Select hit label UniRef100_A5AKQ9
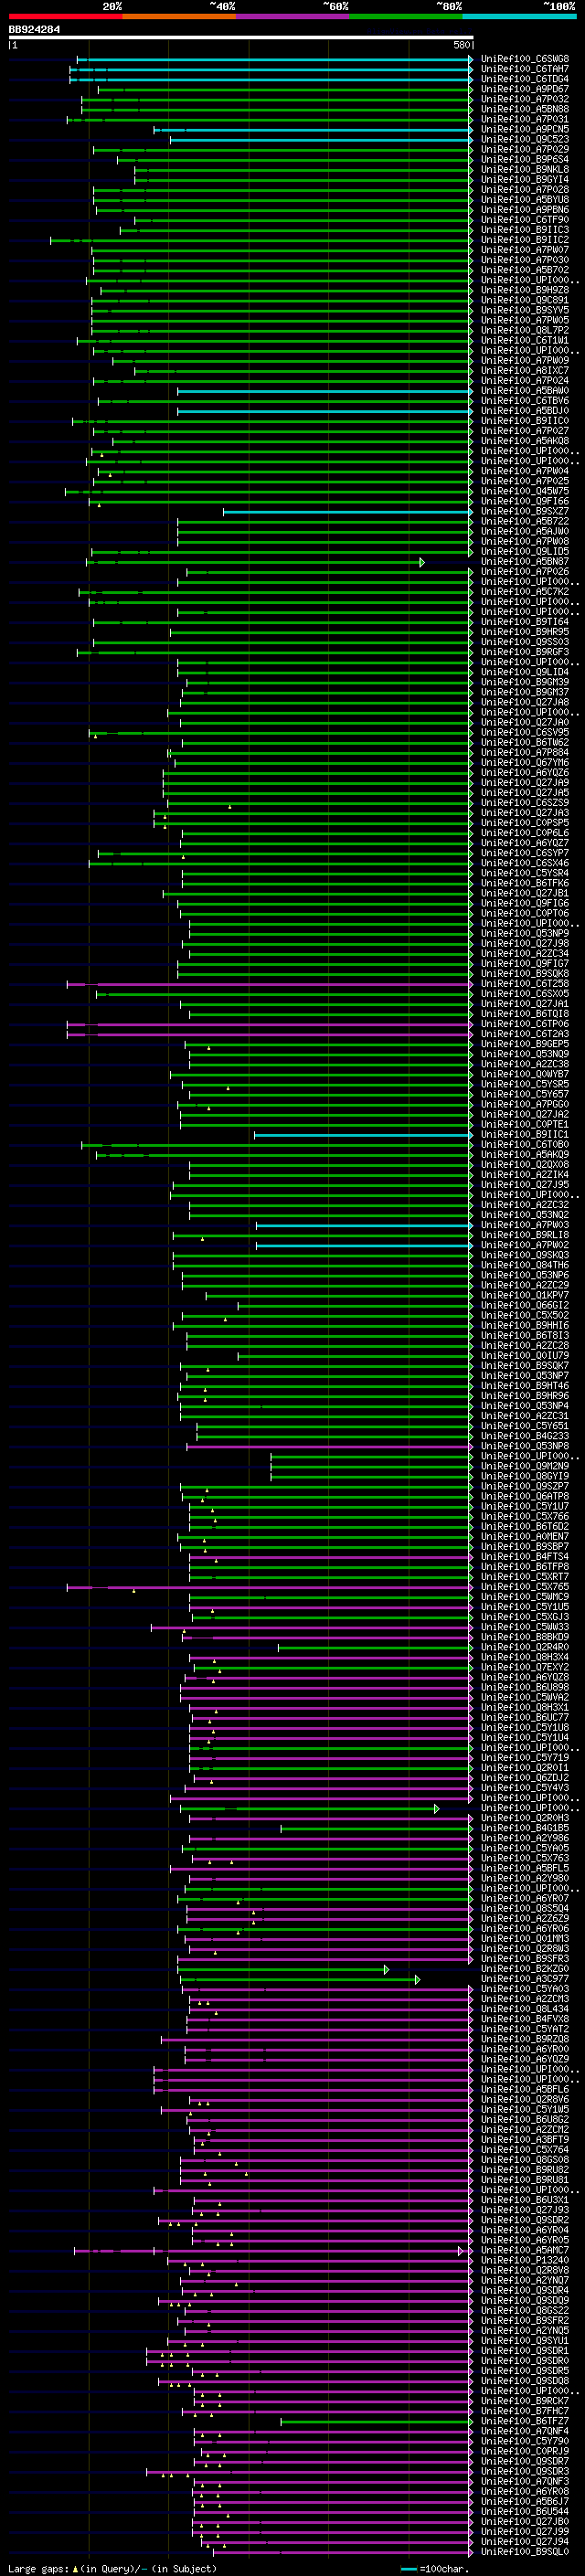The width and height of the screenshot is (585, 2576). (x=524, y=1155)
